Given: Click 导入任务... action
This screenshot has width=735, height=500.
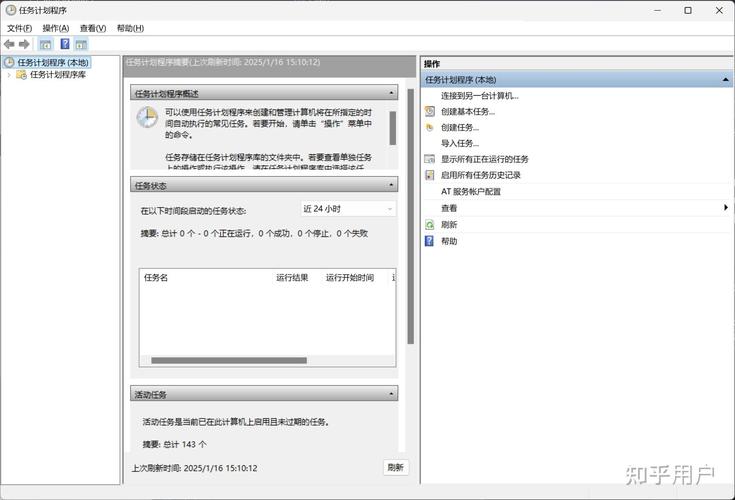Looking at the screenshot, I should (x=460, y=143).
